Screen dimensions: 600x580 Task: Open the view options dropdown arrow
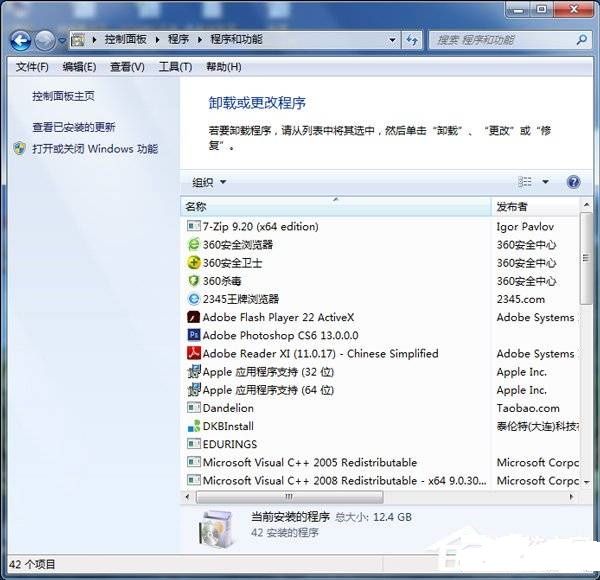546,182
